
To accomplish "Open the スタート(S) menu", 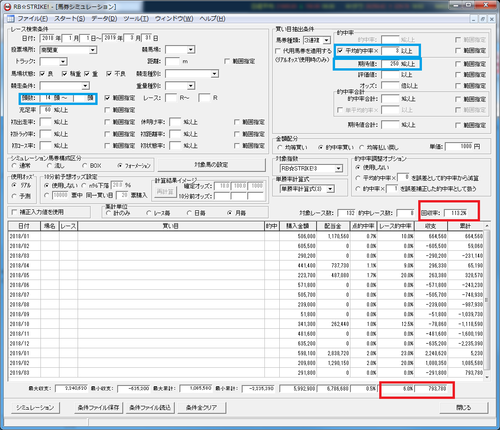I will (70, 19).
